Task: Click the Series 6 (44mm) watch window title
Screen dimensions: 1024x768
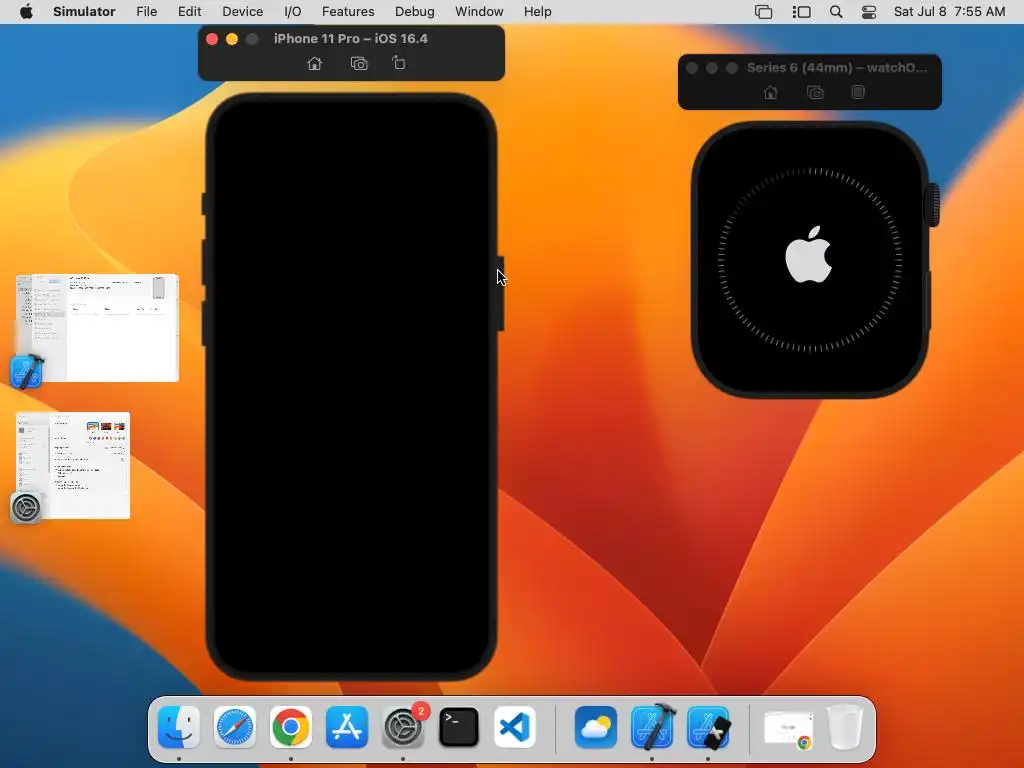Action: pos(837,67)
